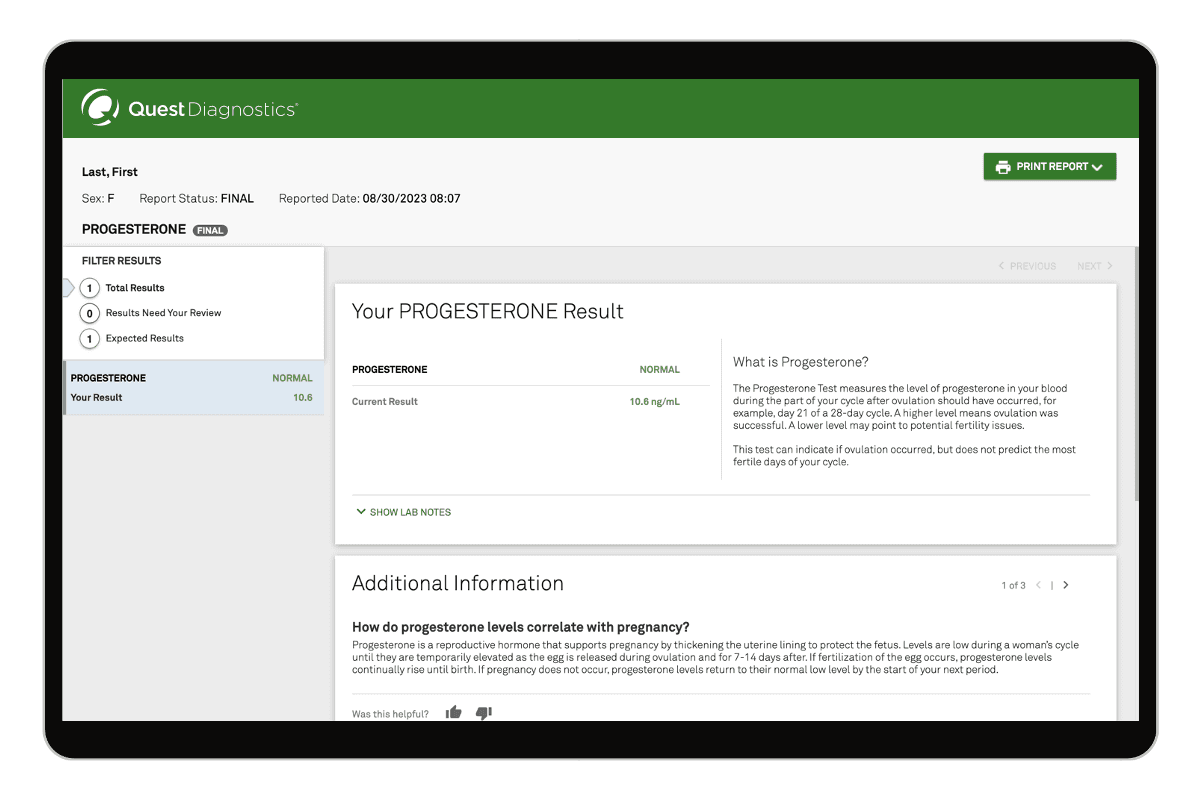The image size is (1200, 800).
Task: Click the left pagination arrow under Additional Information
Action: tap(1040, 585)
